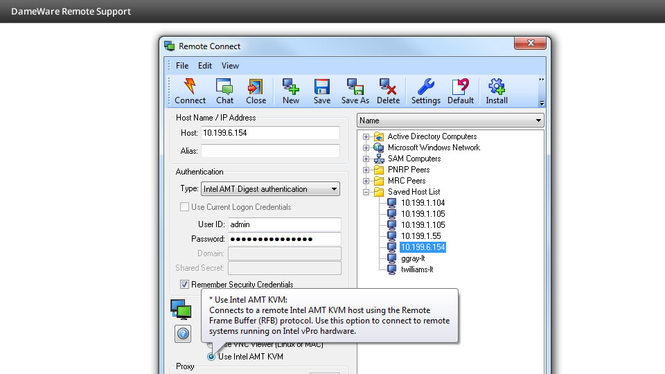The image size is (665, 374).
Task: Uncheck Remember Security Credentials
Action: coord(184,284)
